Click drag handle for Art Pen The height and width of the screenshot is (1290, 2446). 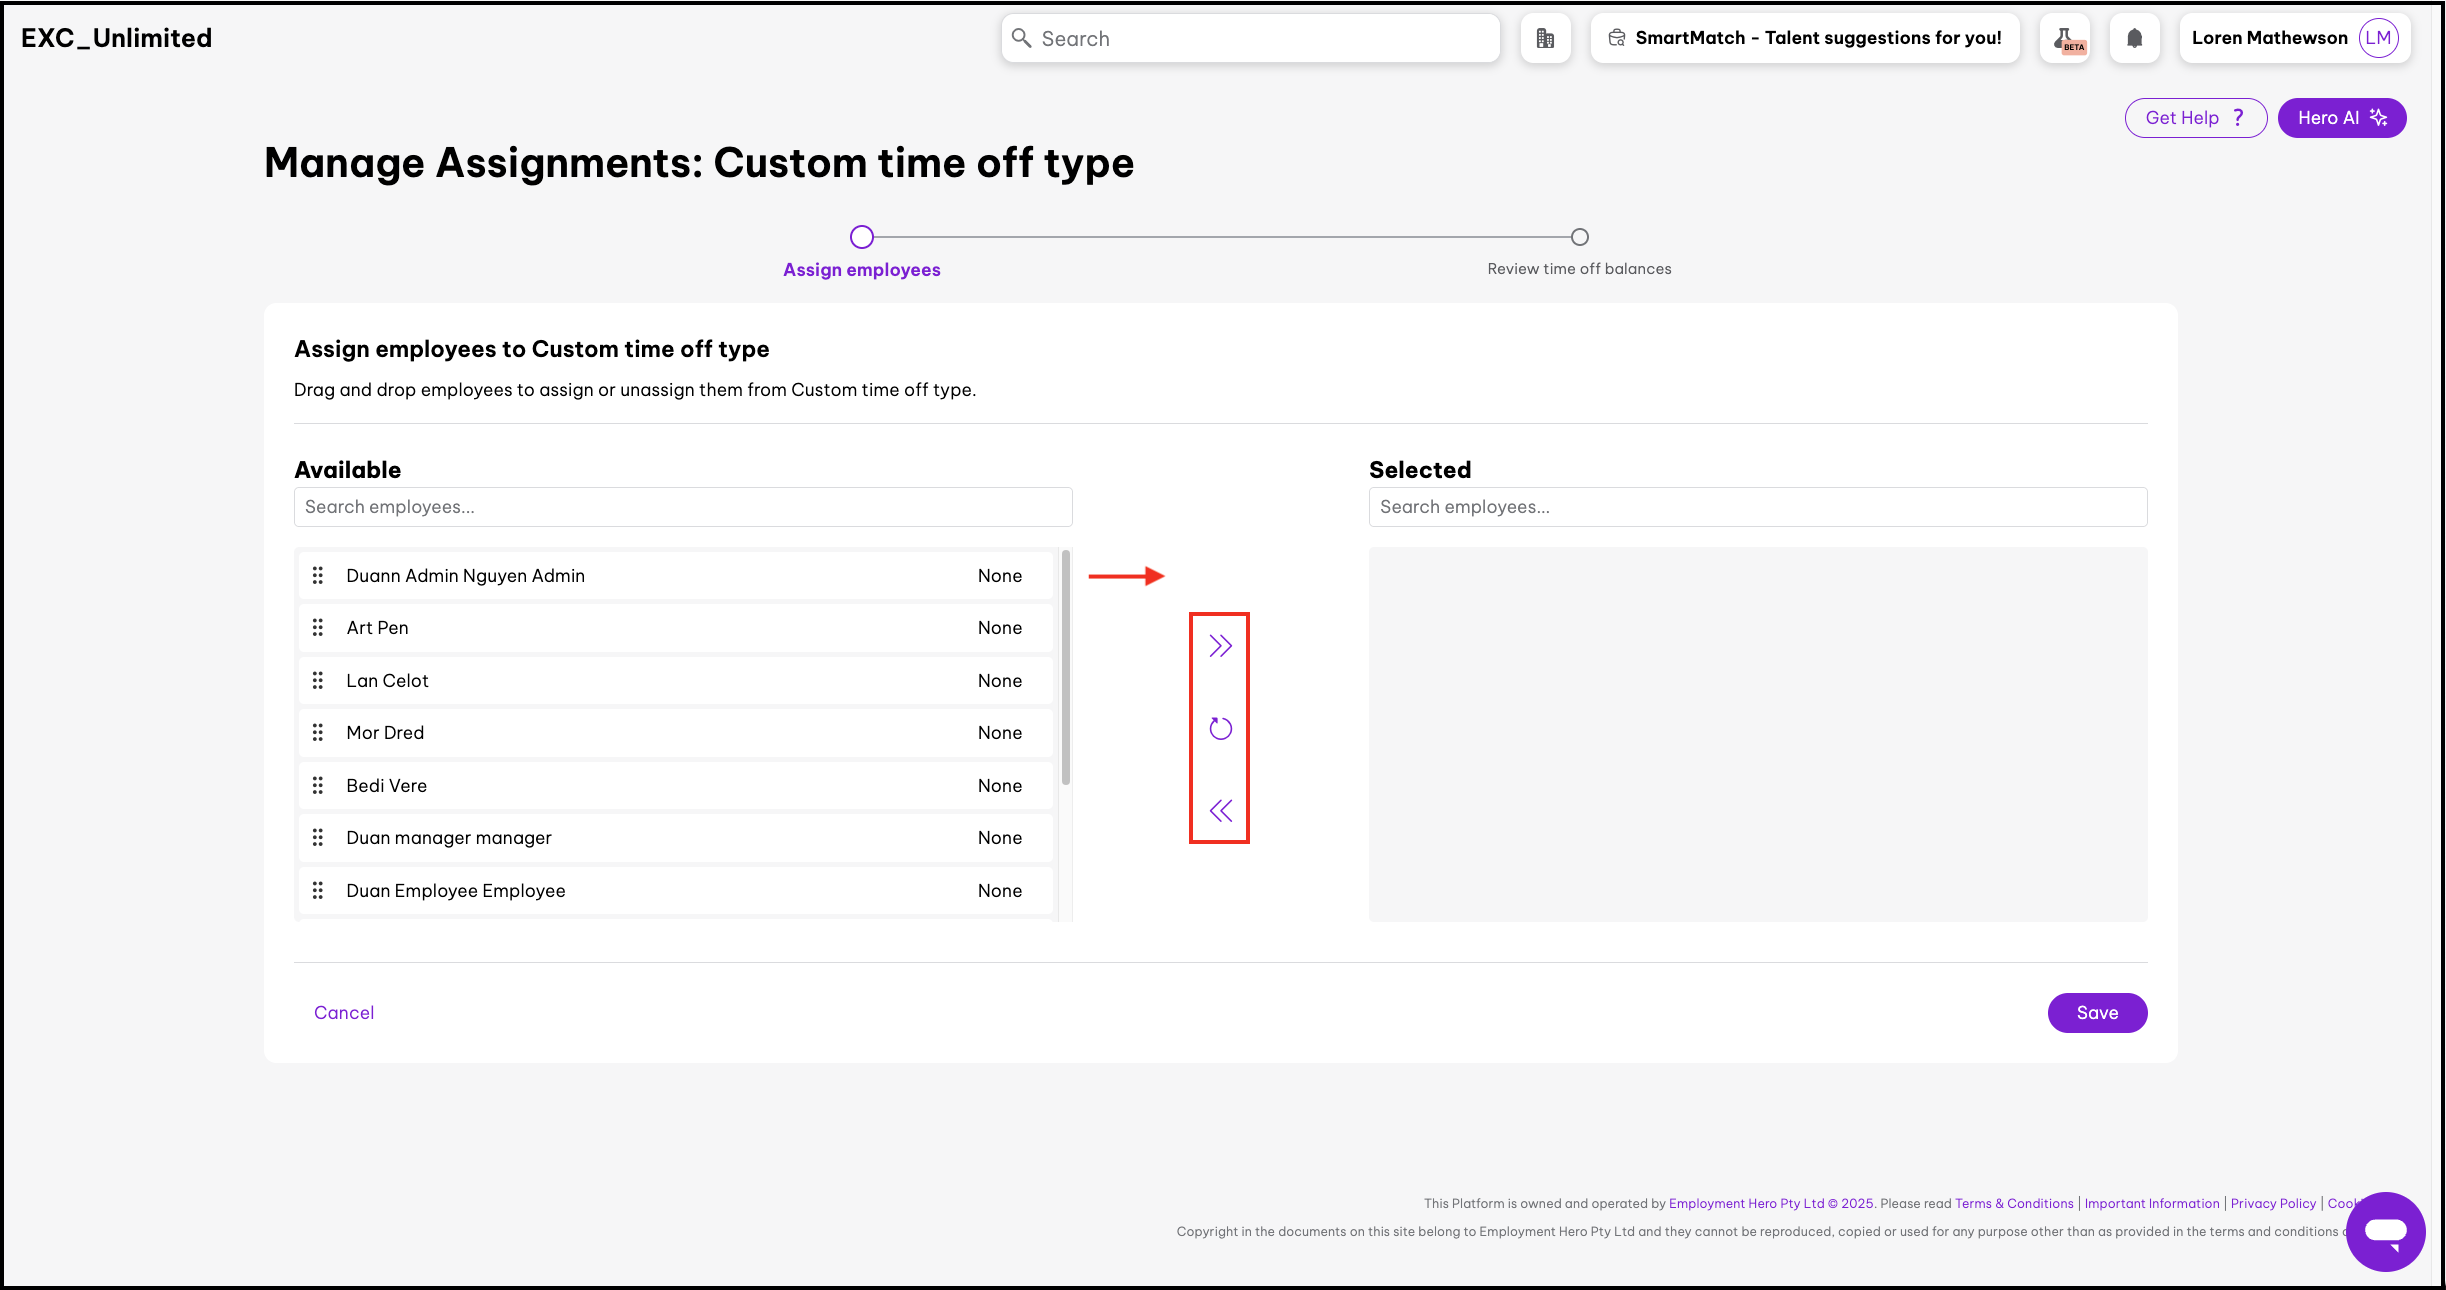click(318, 628)
